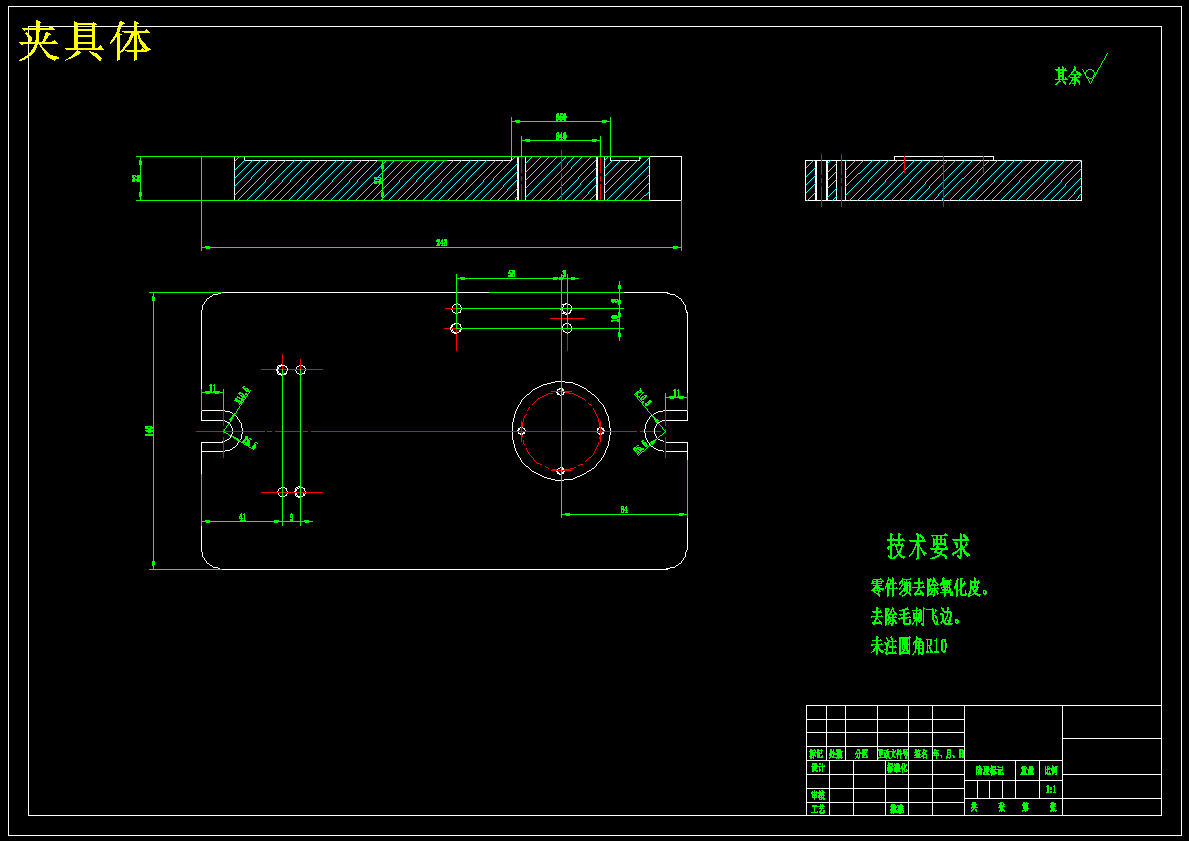Image resolution: width=1189 pixels, height=841 pixels.
Task: Click the 41 horizontal dimension
Action: pyautogui.click(x=242, y=517)
